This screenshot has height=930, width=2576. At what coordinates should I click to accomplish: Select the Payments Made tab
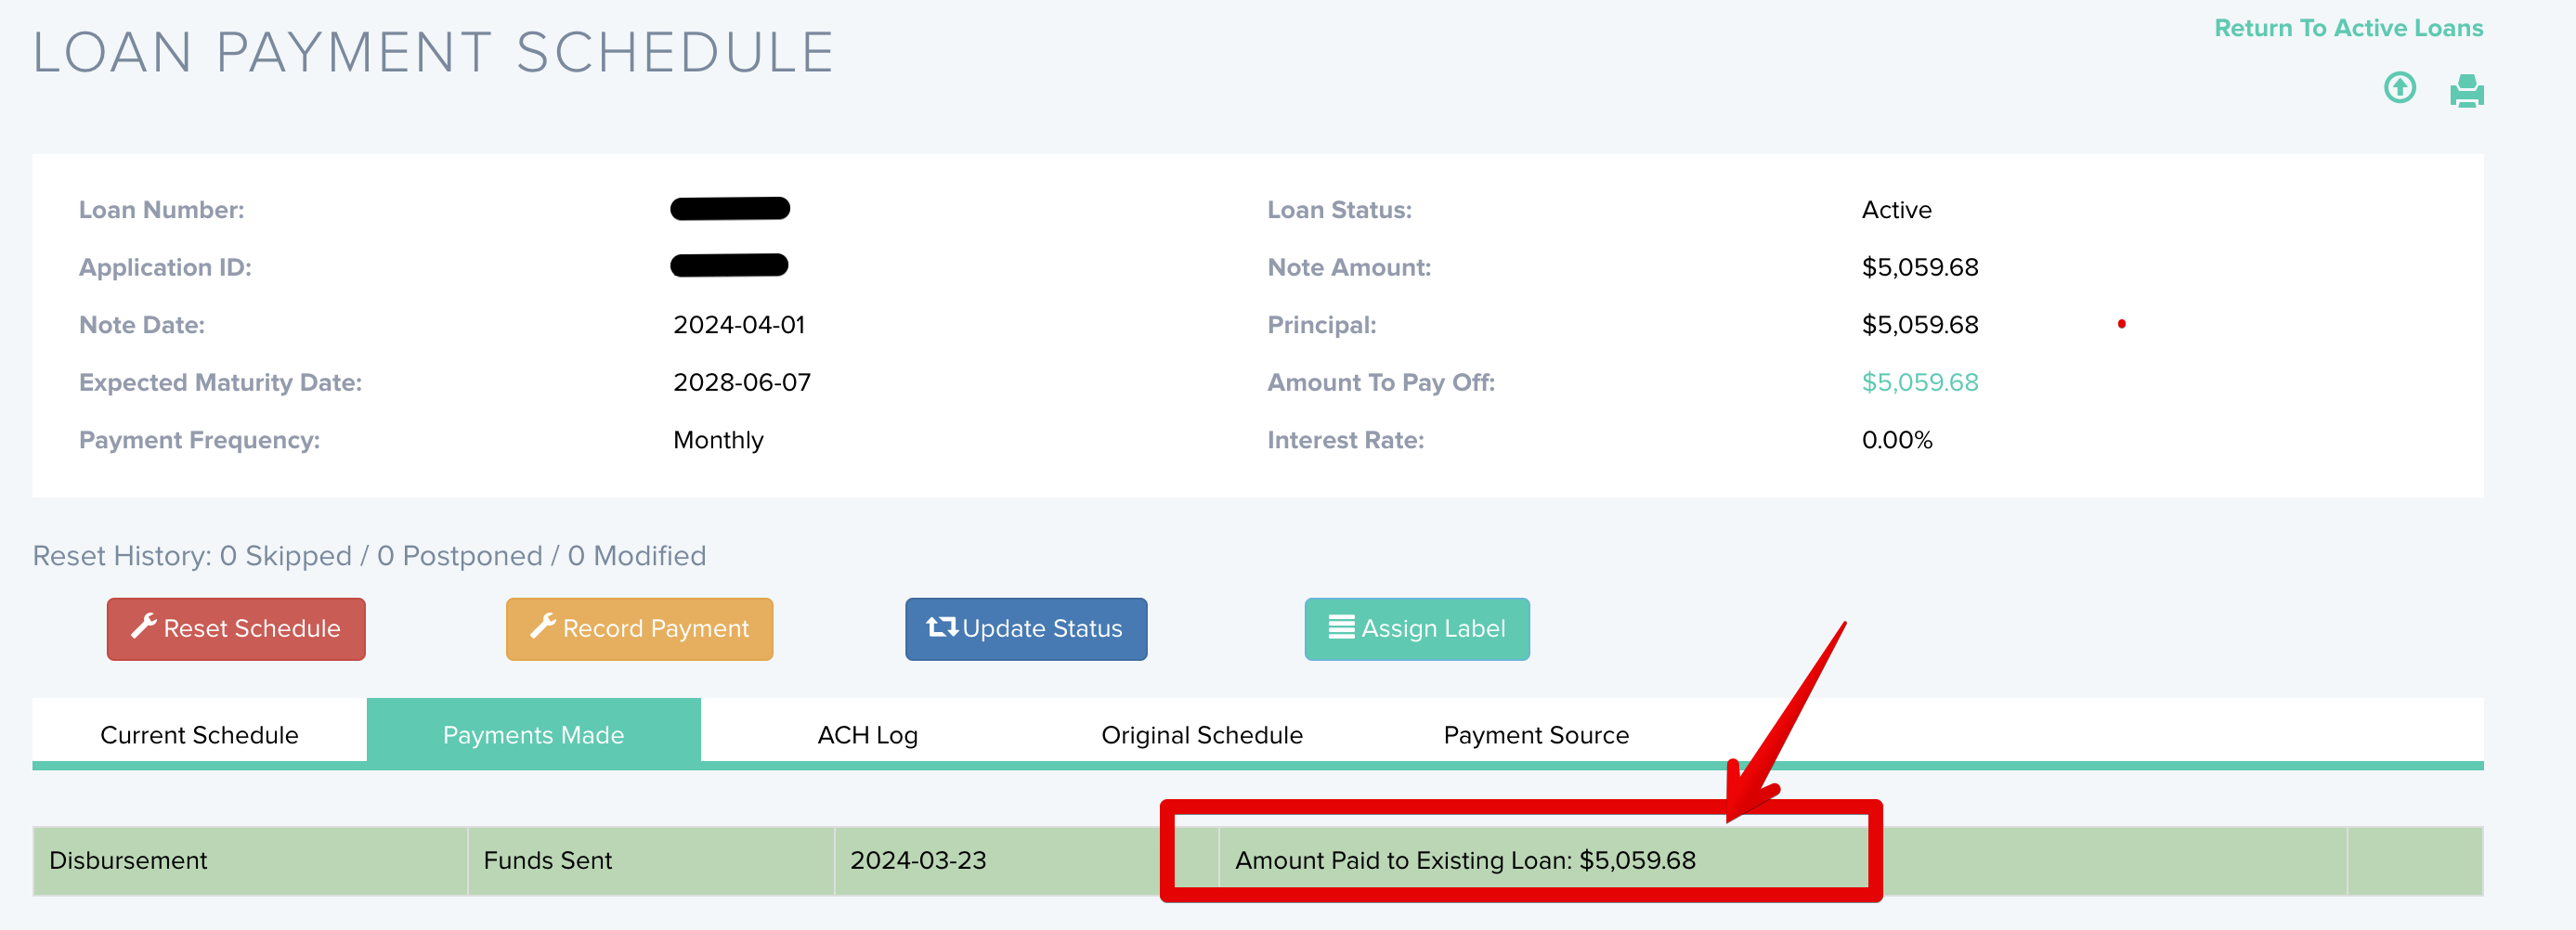pyautogui.click(x=533, y=734)
